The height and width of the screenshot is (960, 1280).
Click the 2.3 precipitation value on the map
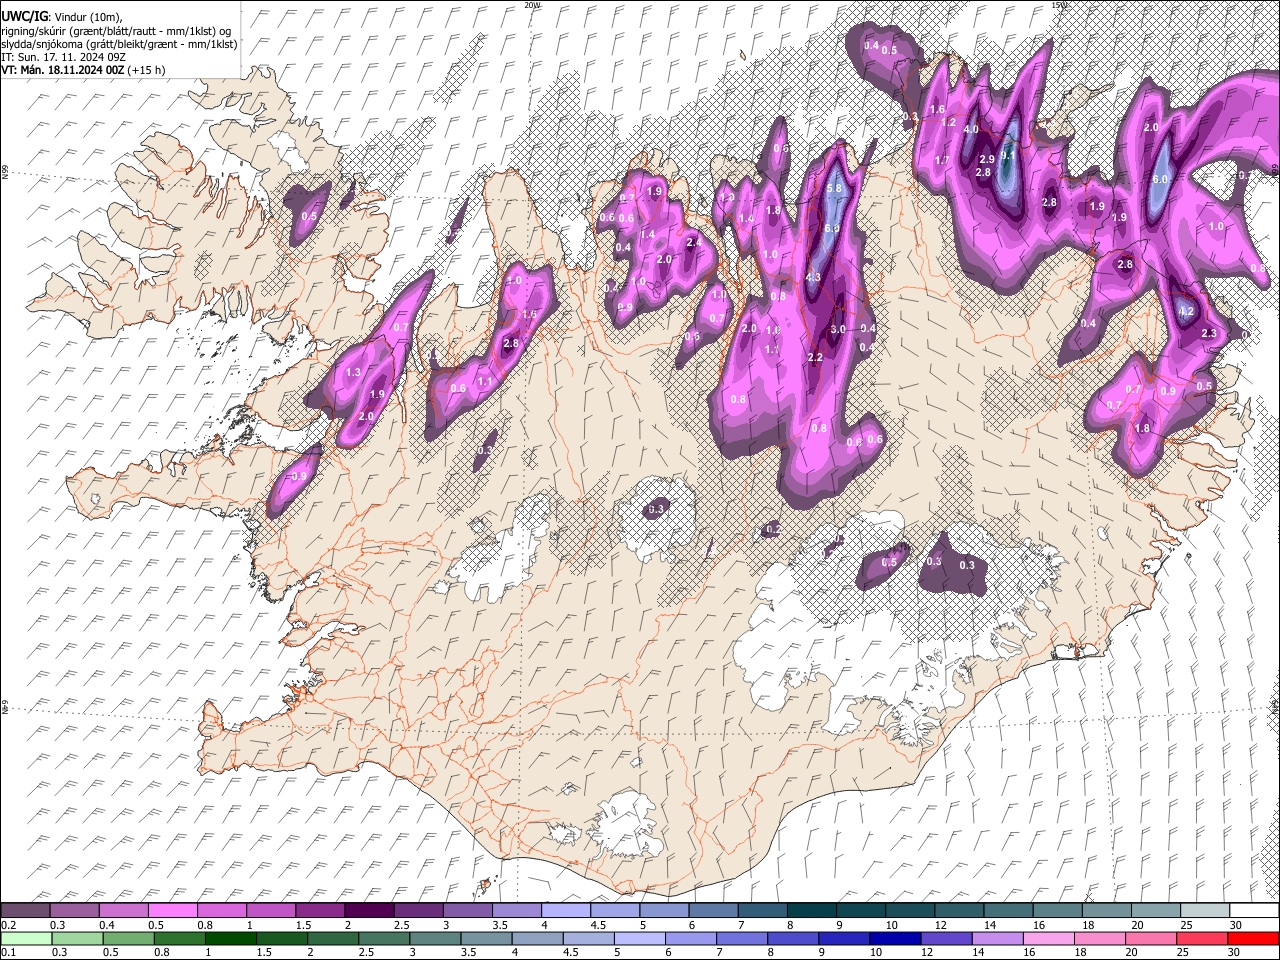[x=1208, y=333]
